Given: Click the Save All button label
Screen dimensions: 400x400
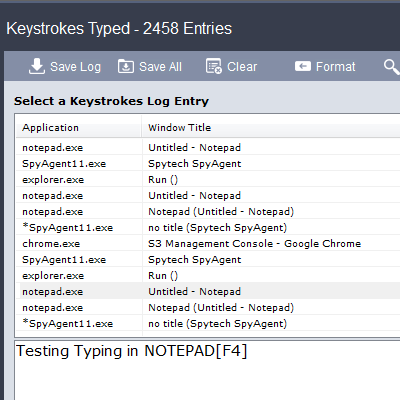Looking at the screenshot, I should click(160, 67).
